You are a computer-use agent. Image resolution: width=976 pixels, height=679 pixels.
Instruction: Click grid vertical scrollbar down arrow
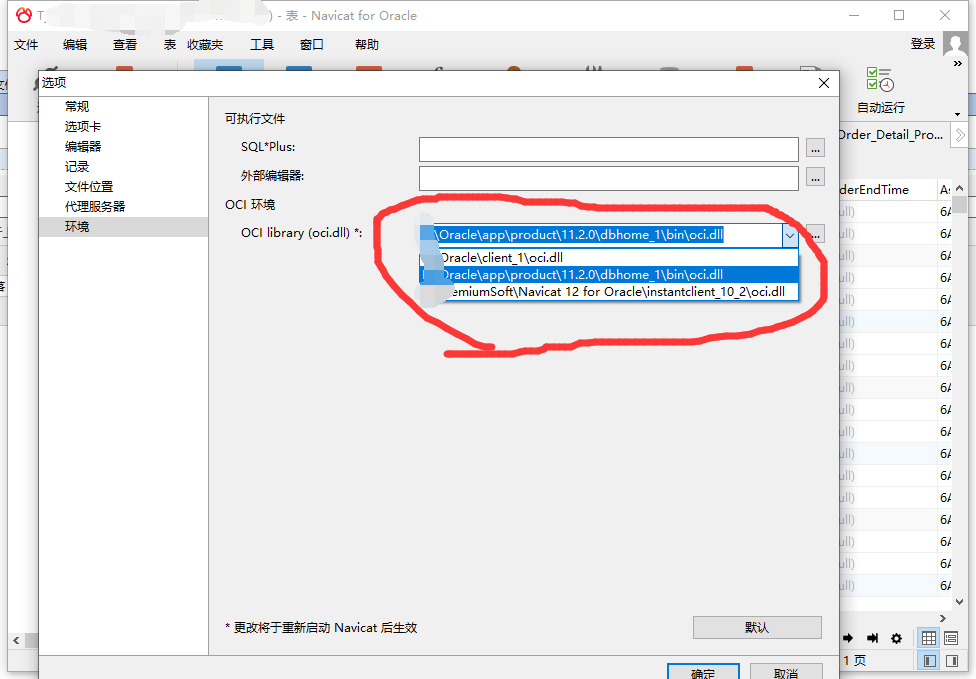click(x=959, y=602)
